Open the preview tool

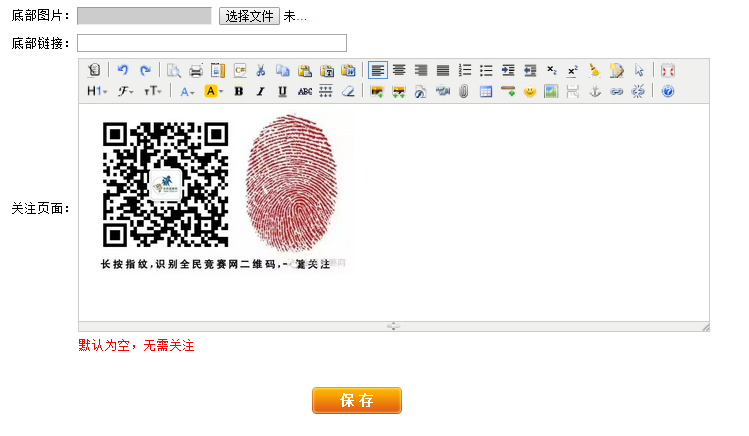pos(173,70)
